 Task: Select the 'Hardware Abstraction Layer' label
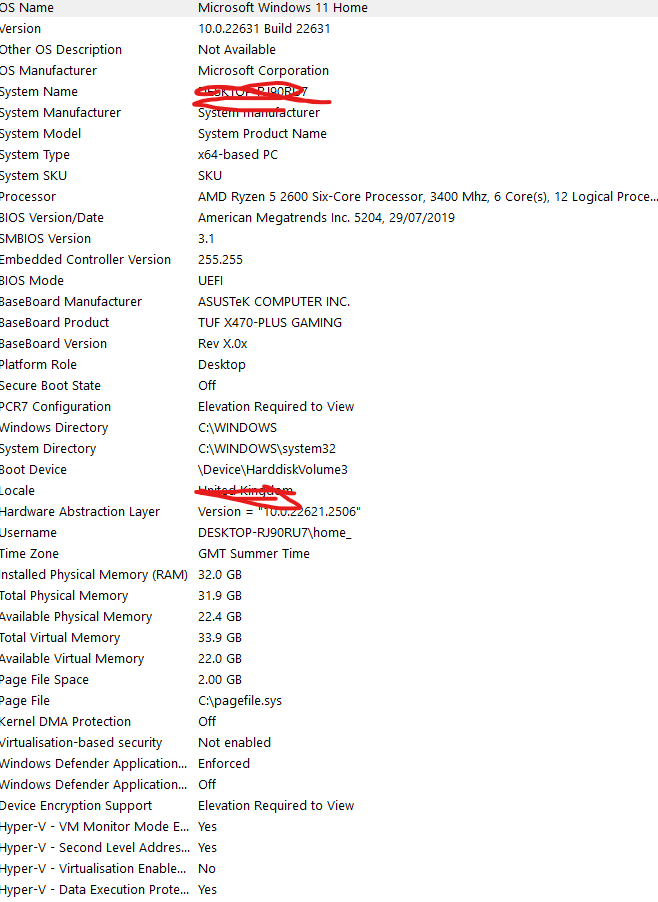(80, 512)
